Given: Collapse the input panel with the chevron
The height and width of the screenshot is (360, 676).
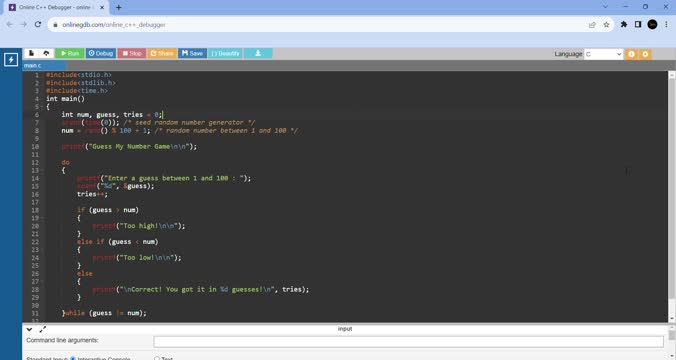Looking at the screenshot, I should [x=29, y=329].
